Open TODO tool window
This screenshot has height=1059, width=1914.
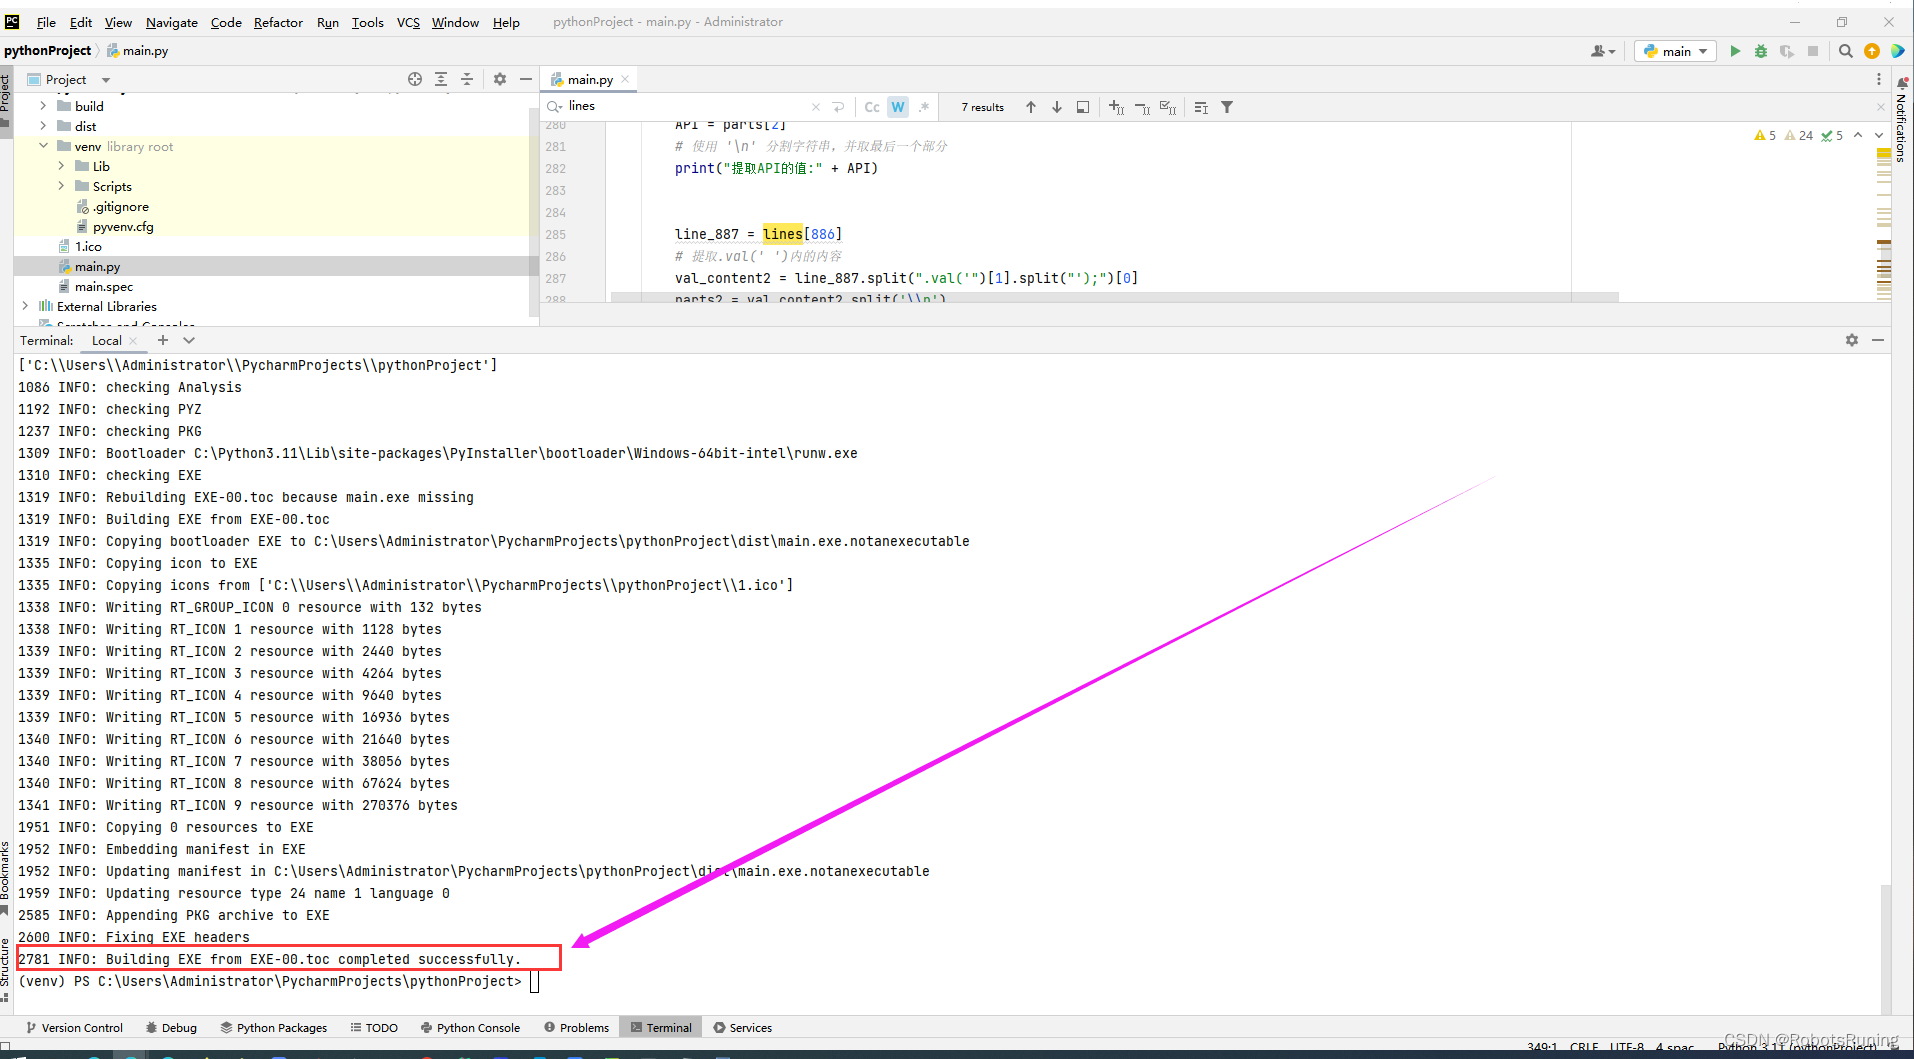[374, 1027]
